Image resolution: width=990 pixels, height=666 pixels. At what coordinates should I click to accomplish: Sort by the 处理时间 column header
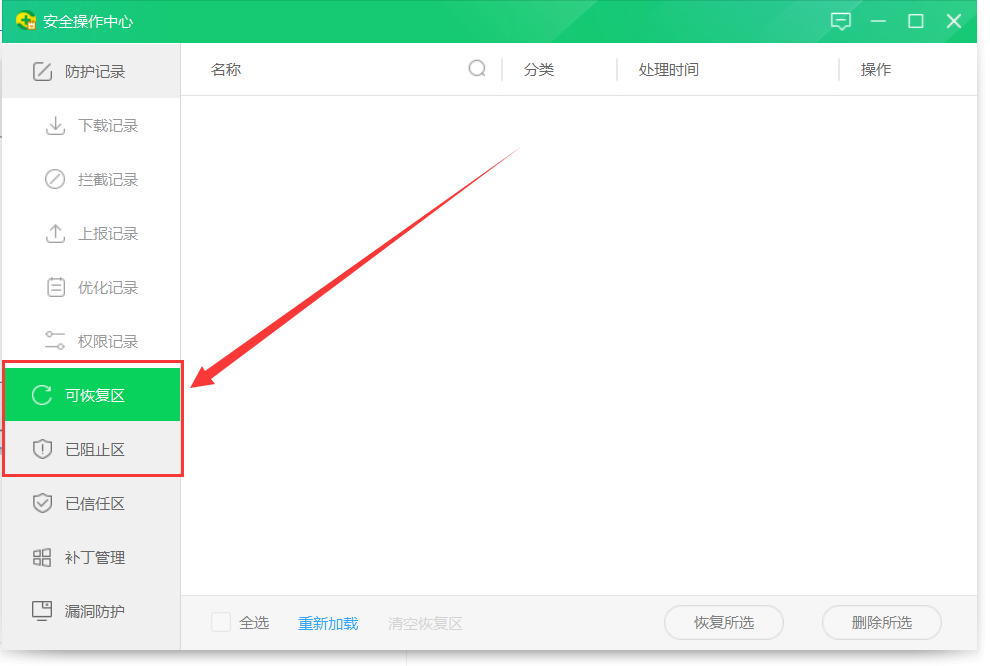(x=669, y=70)
